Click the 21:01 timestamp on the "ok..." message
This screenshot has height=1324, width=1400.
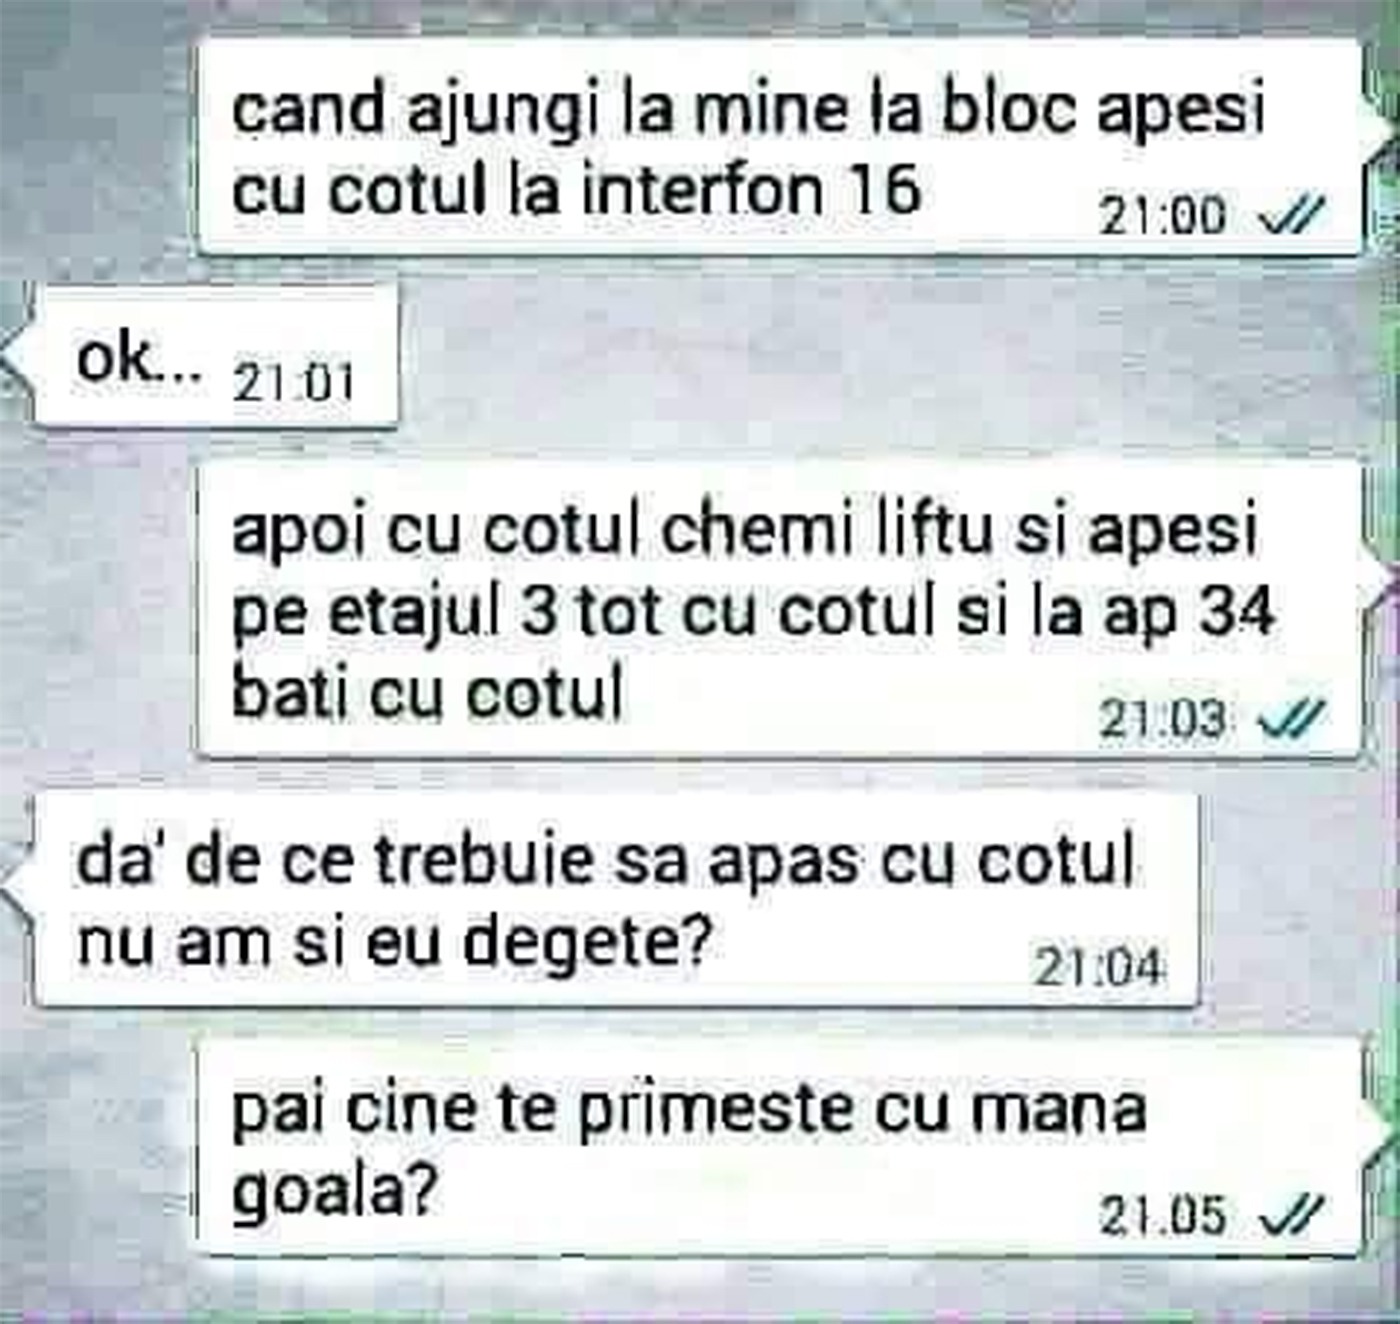coord(293,384)
